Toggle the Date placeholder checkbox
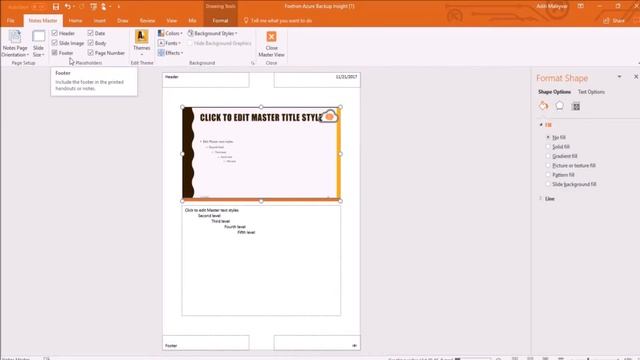Image resolution: width=640 pixels, height=360 pixels. (x=91, y=33)
